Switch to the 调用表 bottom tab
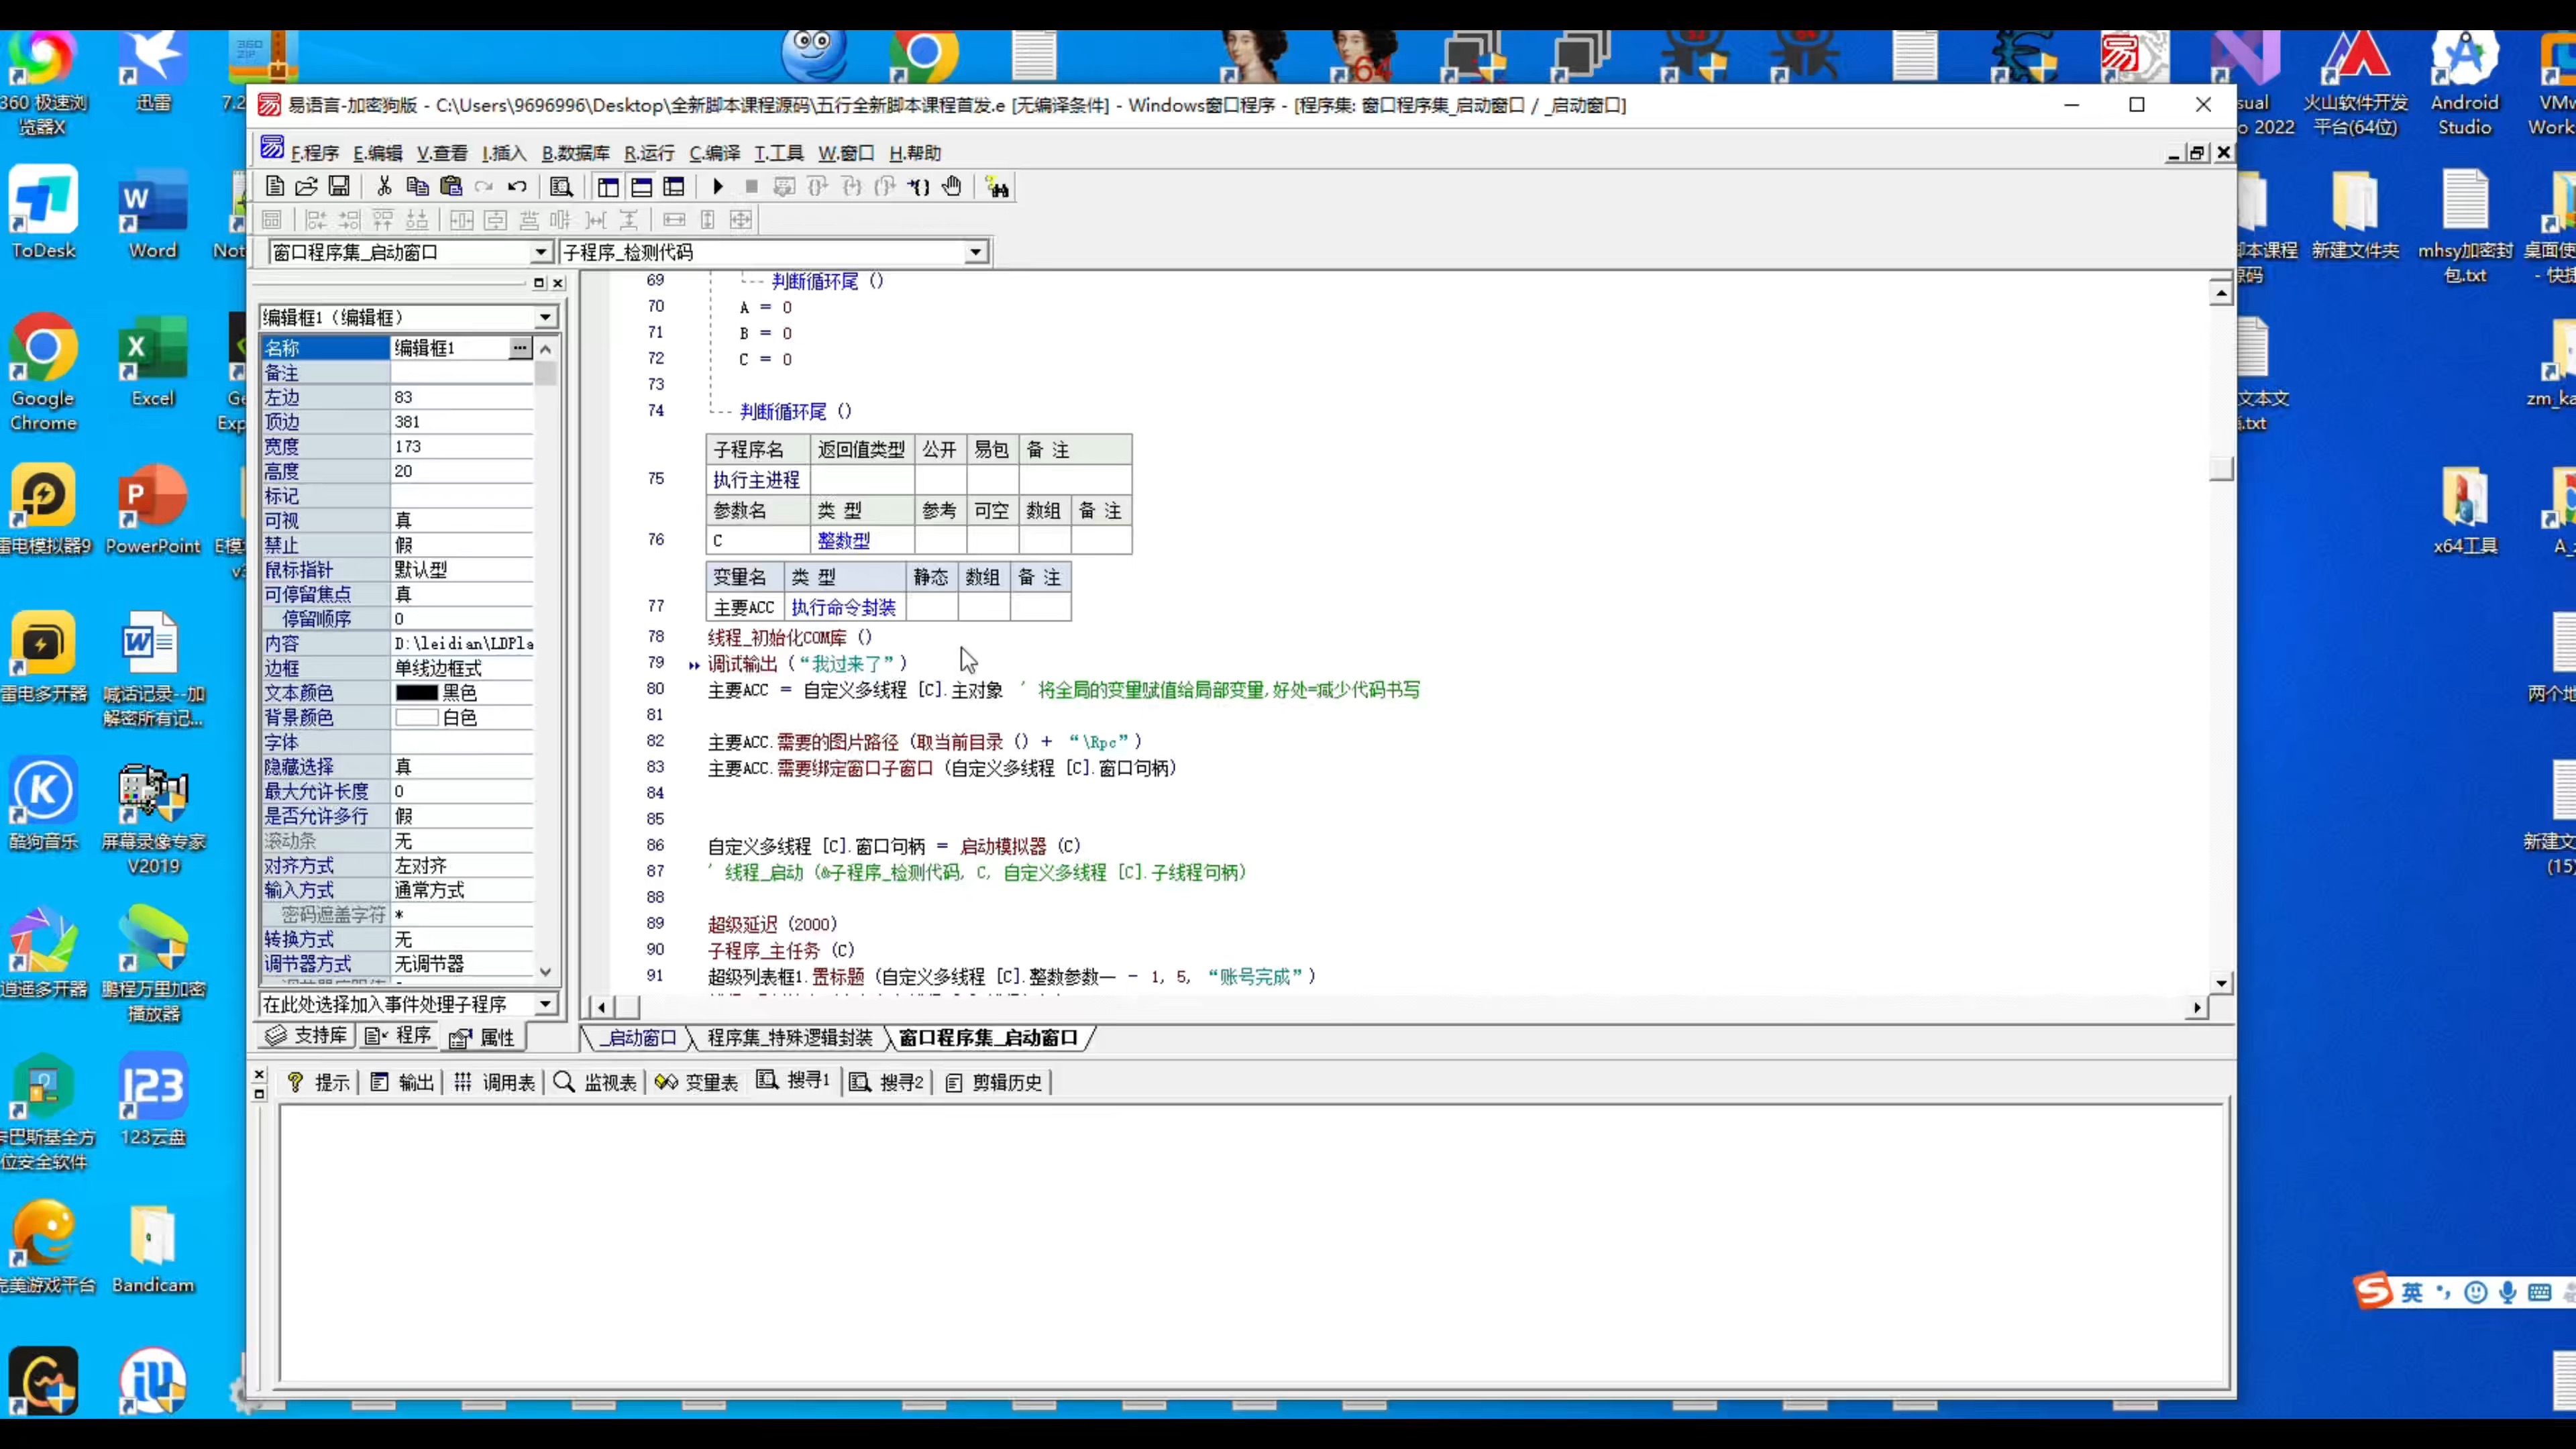 coord(495,1082)
